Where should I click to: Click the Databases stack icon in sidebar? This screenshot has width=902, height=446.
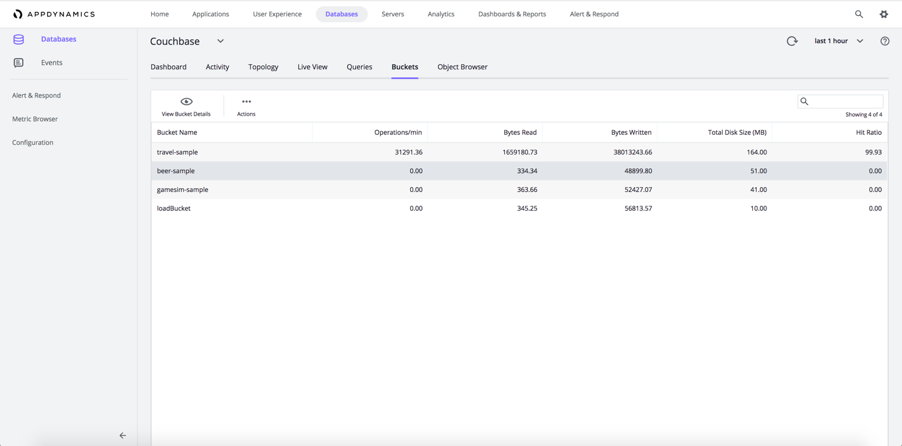[x=18, y=40]
